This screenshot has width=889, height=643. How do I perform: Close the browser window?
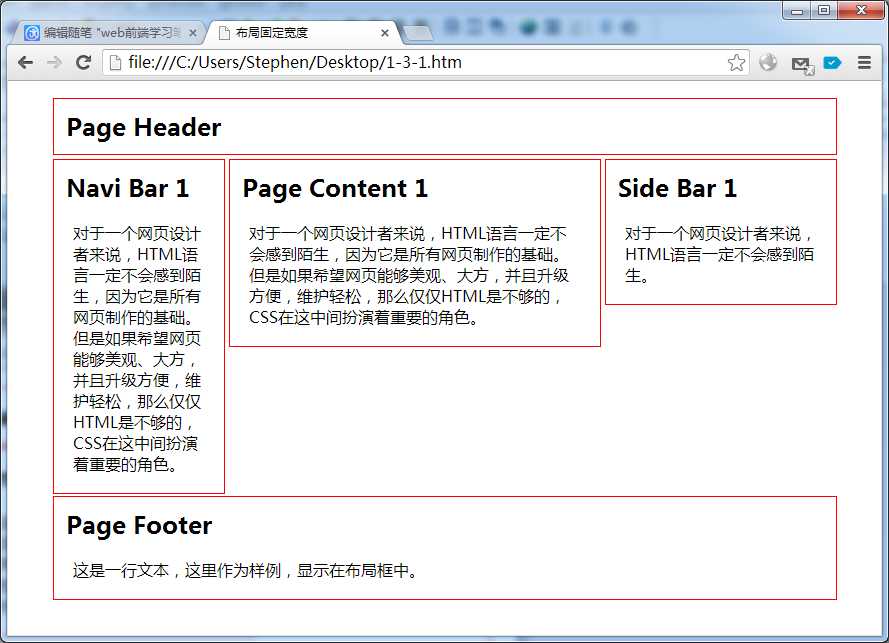[x=861, y=11]
